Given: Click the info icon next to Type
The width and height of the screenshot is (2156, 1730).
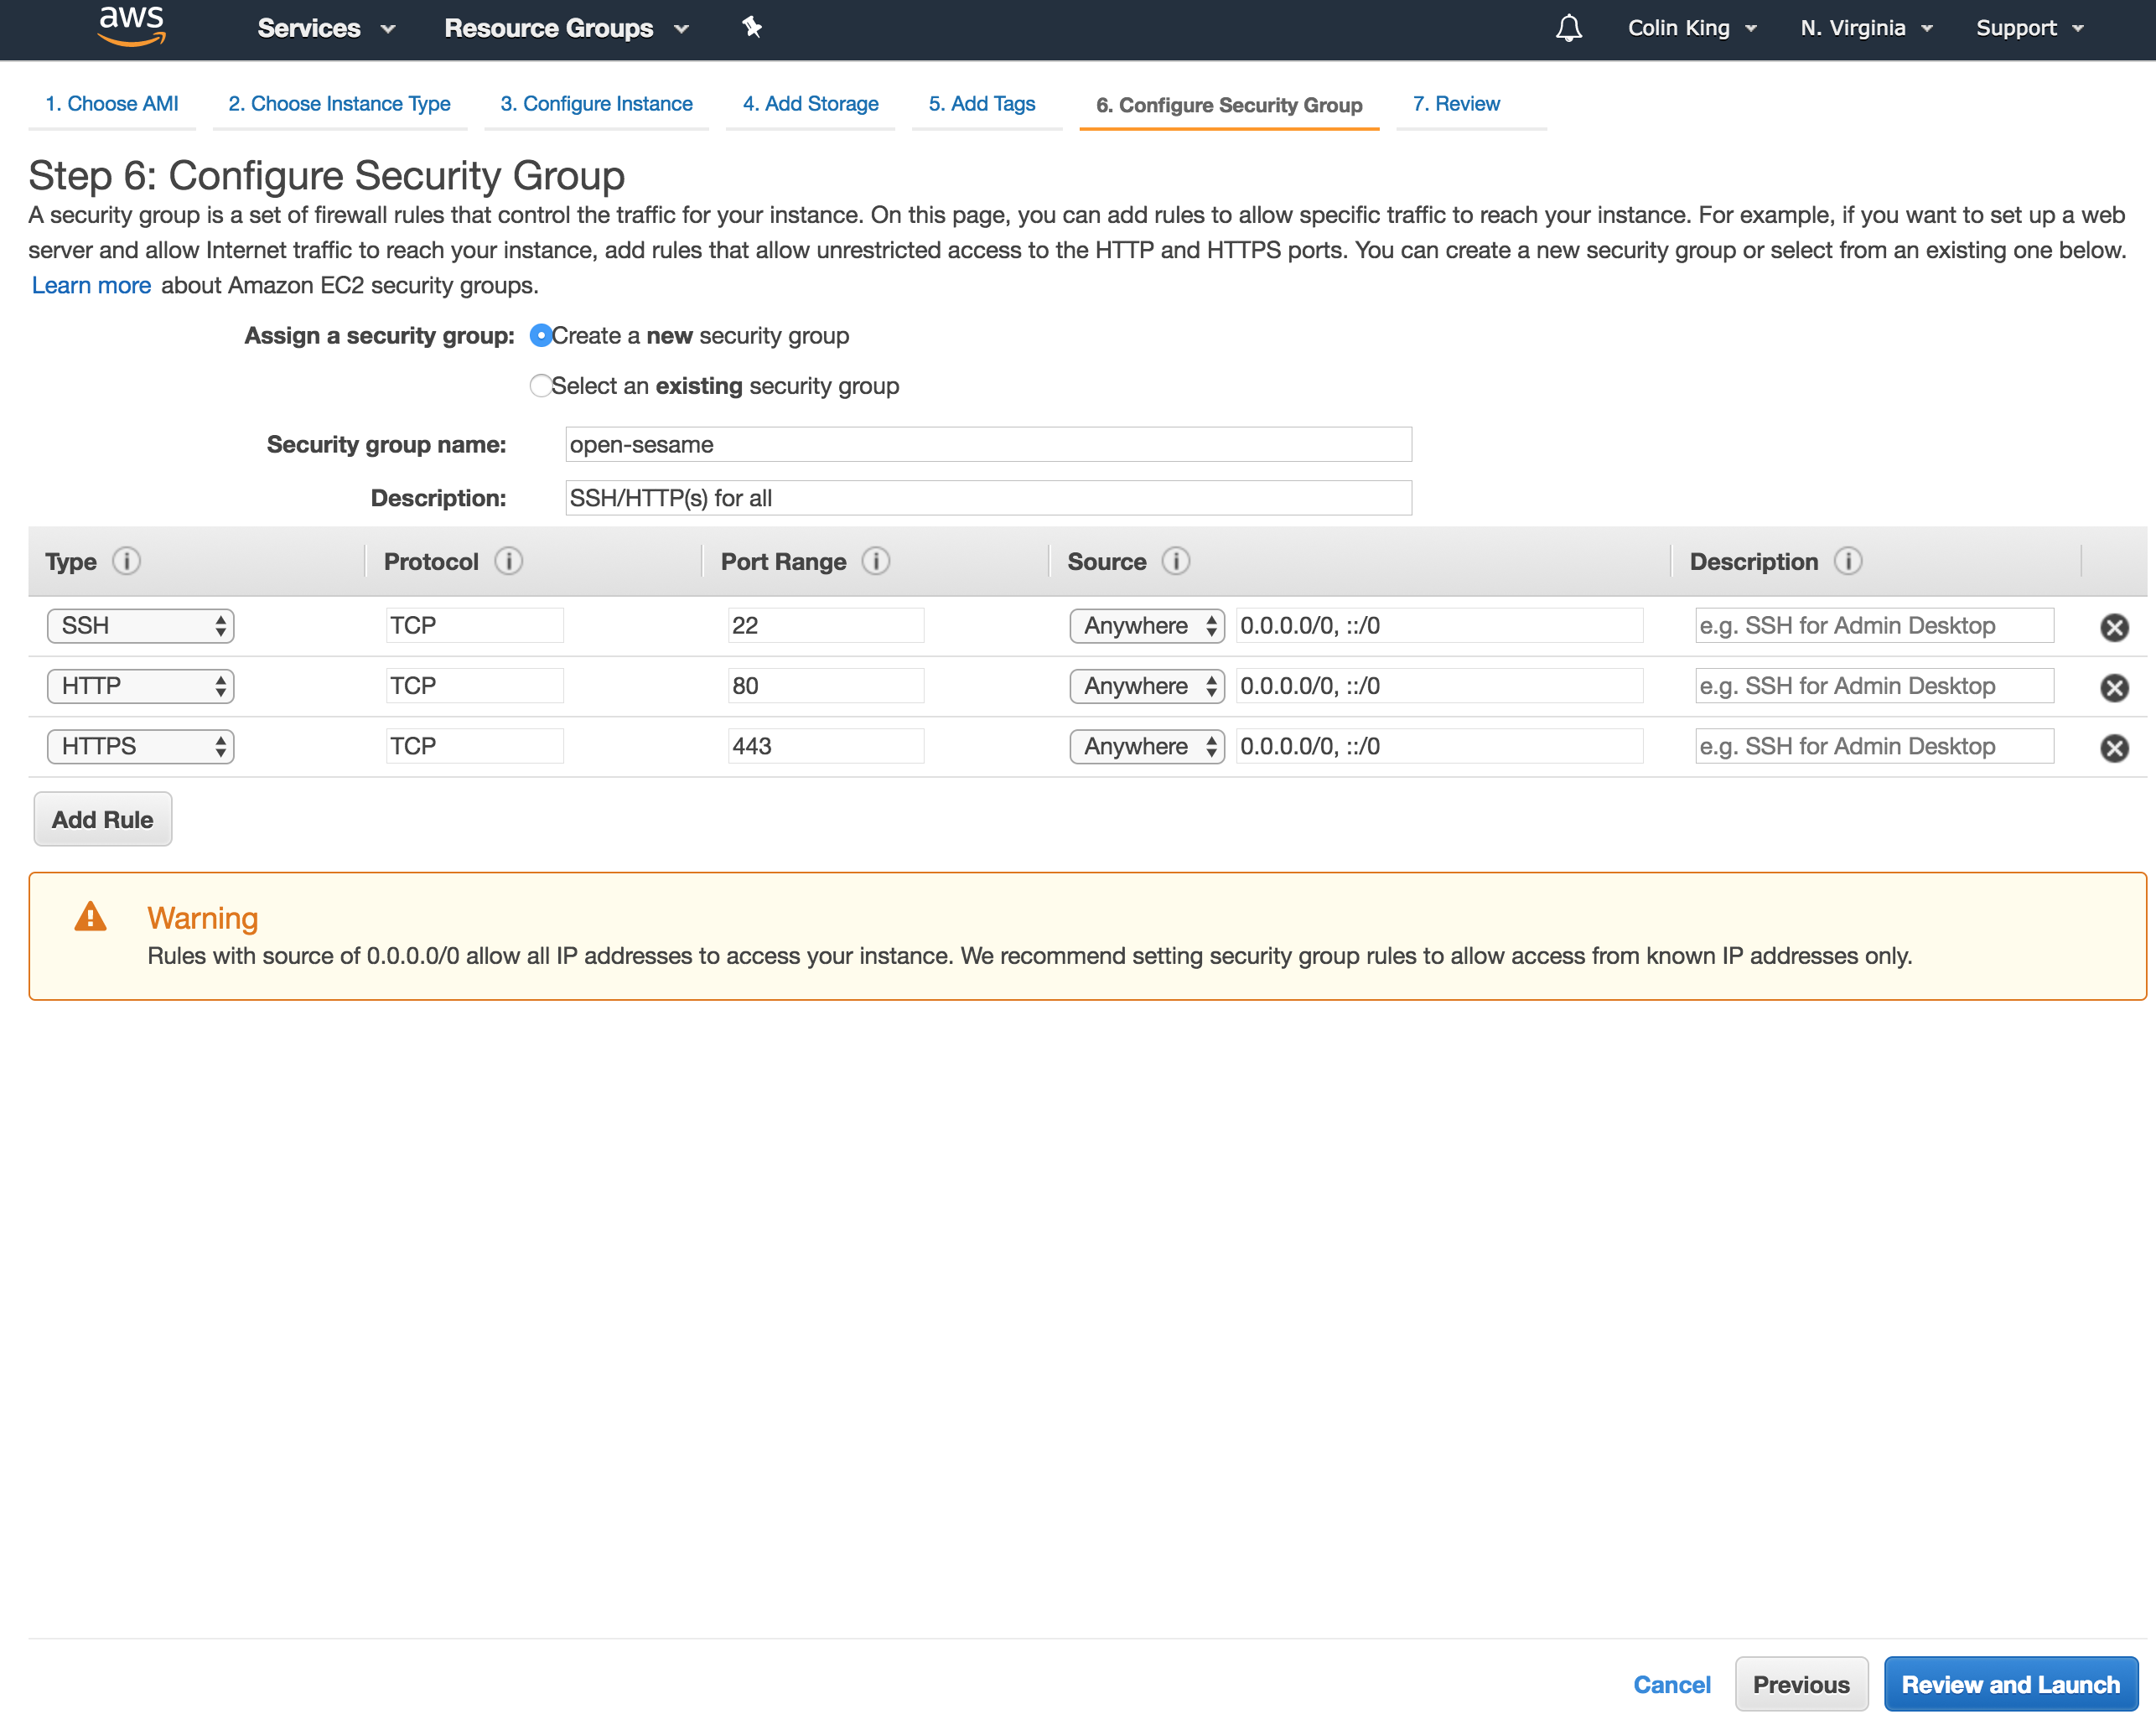Looking at the screenshot, I should [x=126, y=561].
